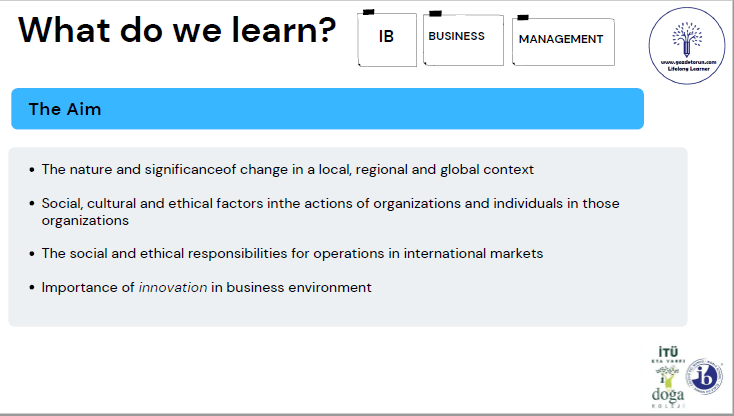The height and width of the screenshot is (416, 734).
Task: Select the MANAGEMENT note card
Action: click(x=561, y=41)
